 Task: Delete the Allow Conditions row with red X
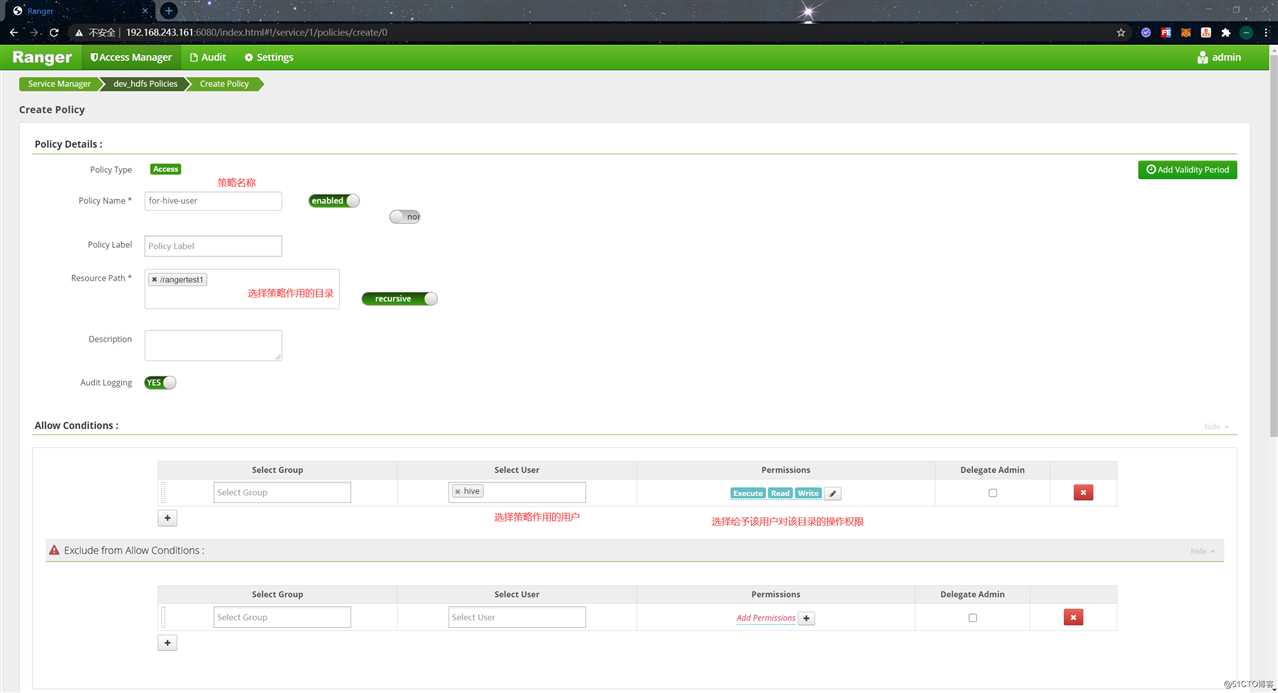[x=1083, y=493]
